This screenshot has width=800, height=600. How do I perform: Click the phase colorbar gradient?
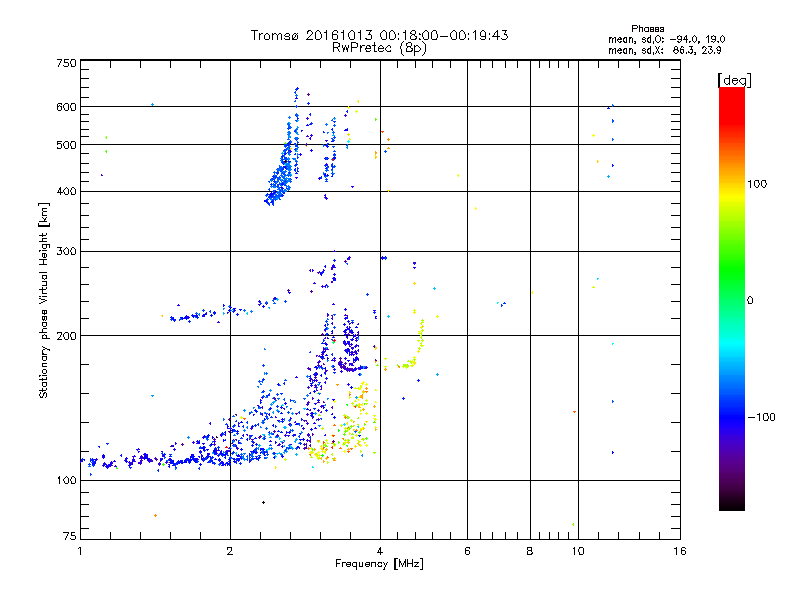point(732,298)
